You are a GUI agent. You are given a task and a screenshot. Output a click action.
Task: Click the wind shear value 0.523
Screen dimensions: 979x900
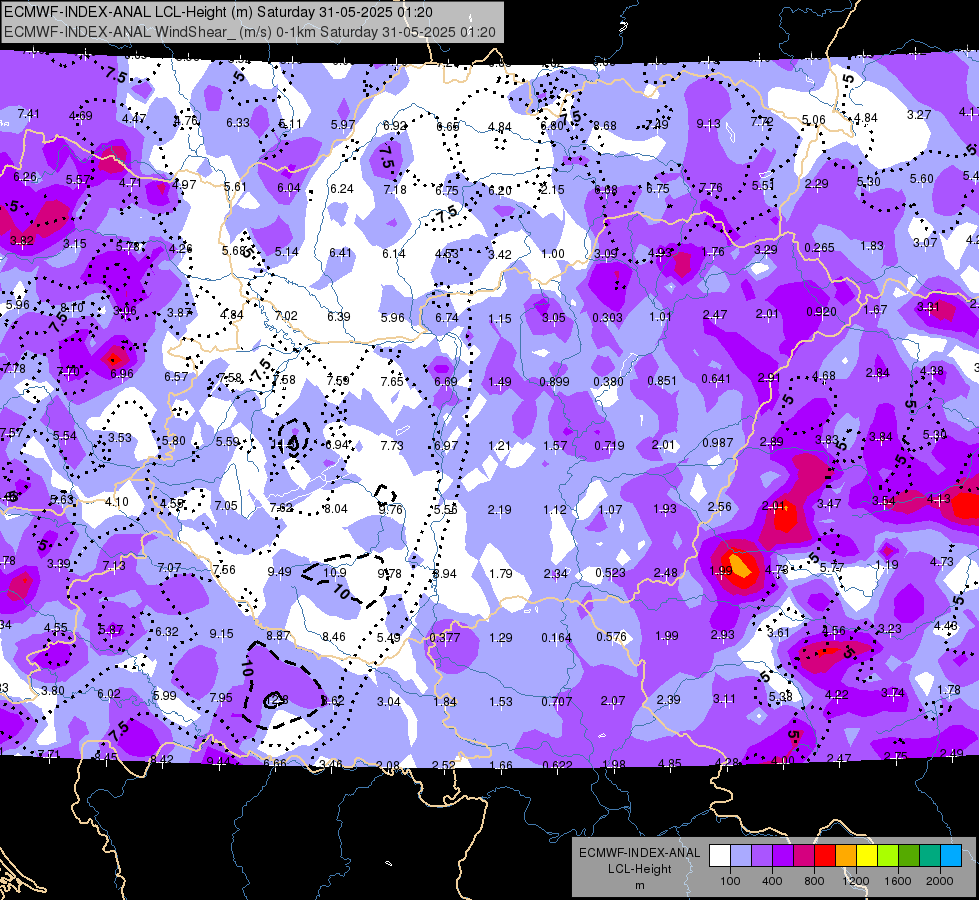[611, 573]
